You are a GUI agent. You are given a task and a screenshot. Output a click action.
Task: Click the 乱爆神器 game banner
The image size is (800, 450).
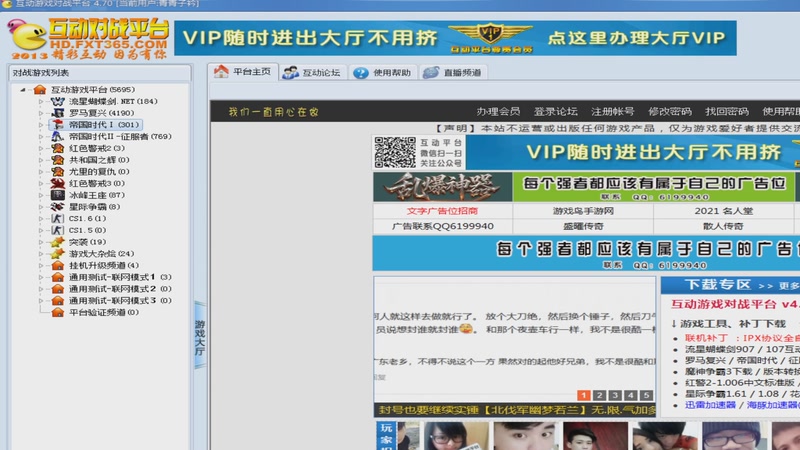coord(442,186)
